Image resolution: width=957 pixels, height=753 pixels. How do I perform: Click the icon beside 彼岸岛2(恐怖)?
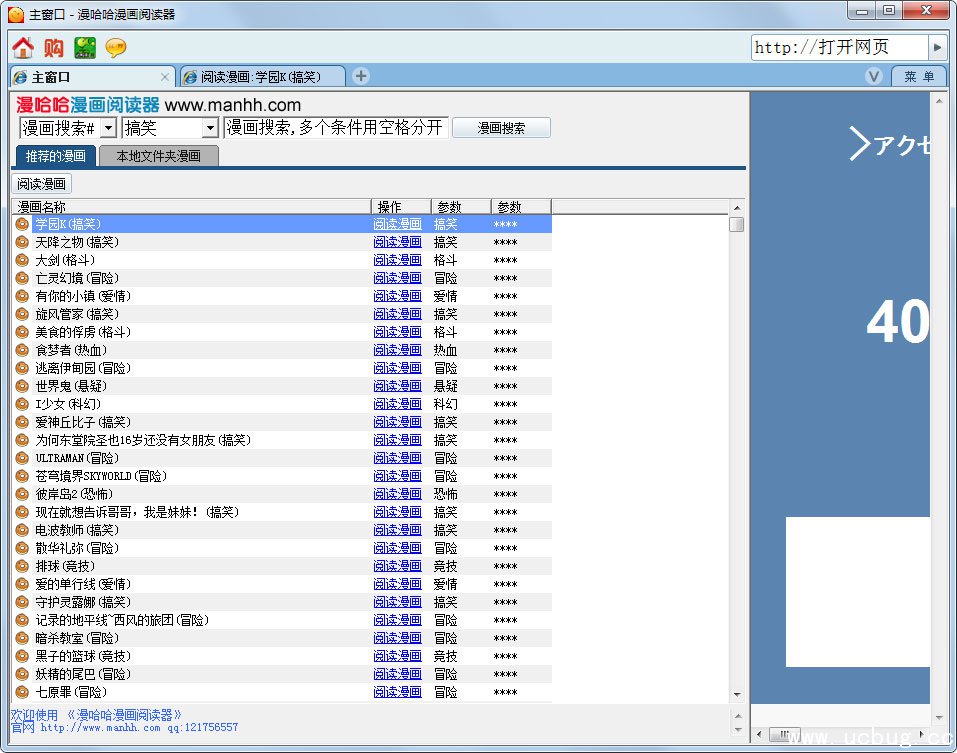[x=22, y=494]
